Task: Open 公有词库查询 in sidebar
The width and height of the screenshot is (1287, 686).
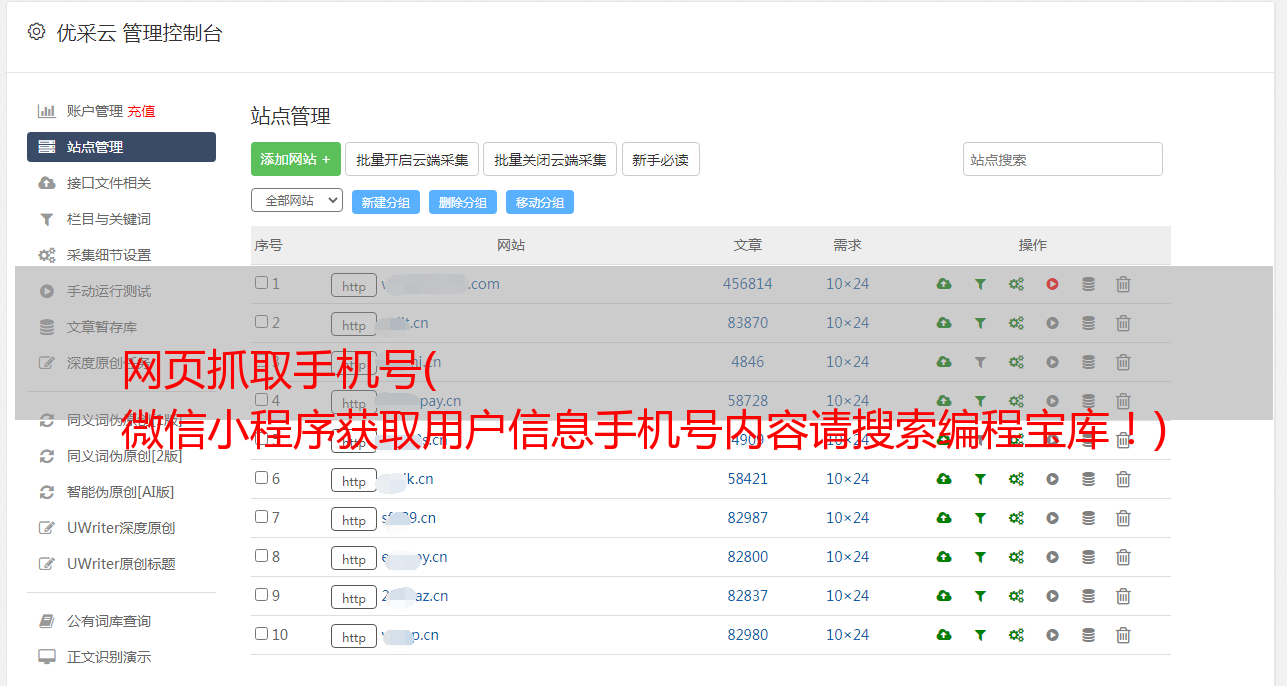Action: click(x=108, y=621)
